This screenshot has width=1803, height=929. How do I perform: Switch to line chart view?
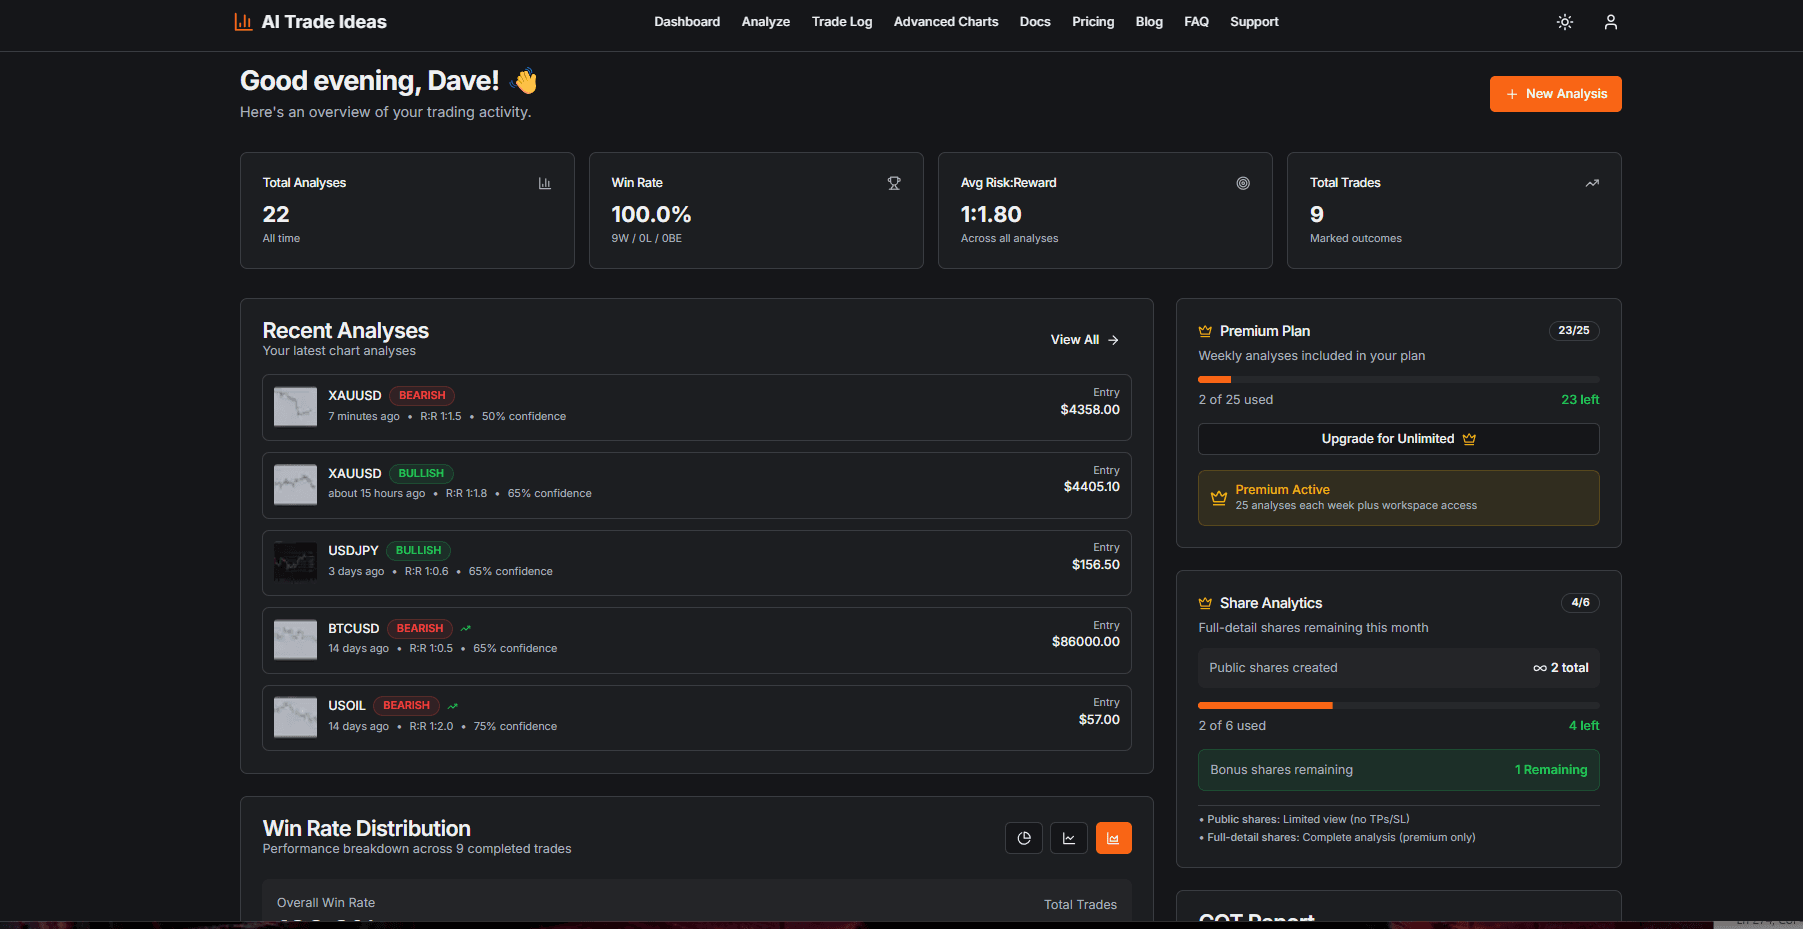[1068, 838]
